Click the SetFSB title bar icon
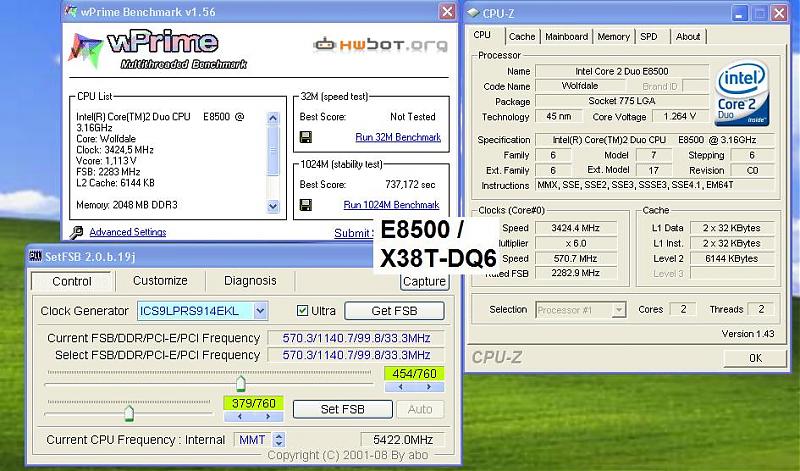Viewport: 800px width, 471px height. [x=35, y=256]
